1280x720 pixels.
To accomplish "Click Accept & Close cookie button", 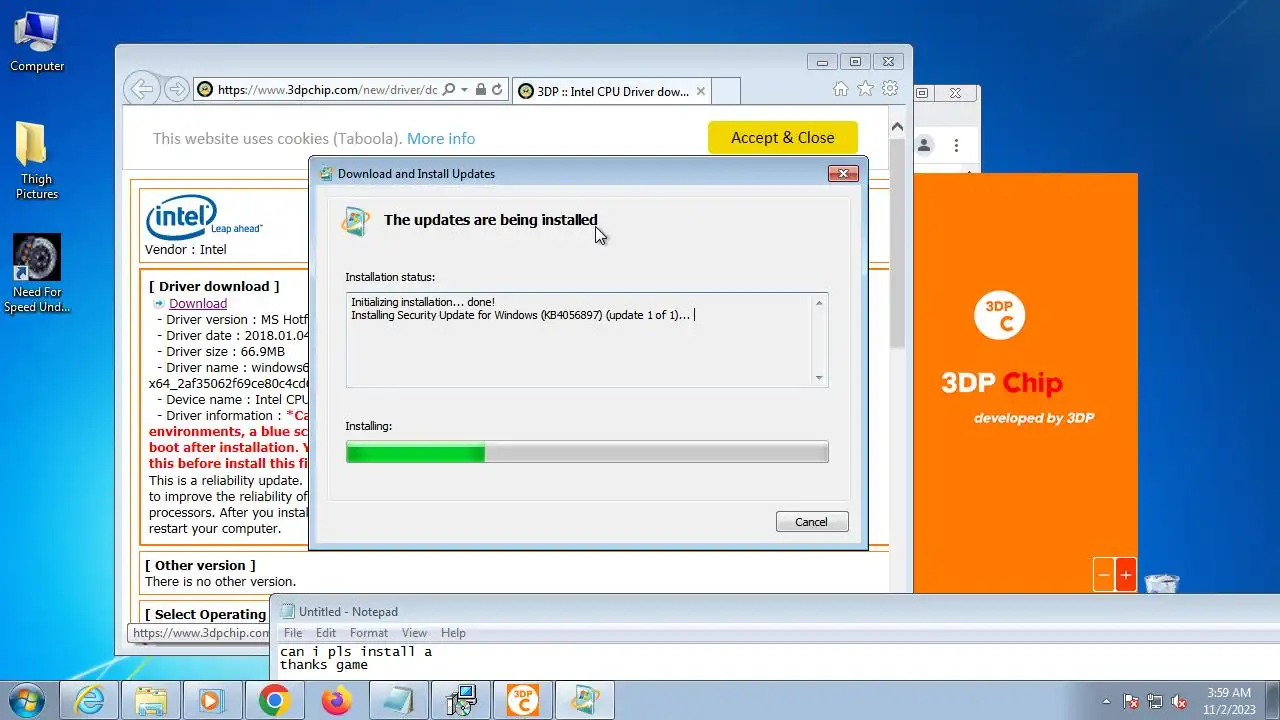I will click(x=783, y=138).
